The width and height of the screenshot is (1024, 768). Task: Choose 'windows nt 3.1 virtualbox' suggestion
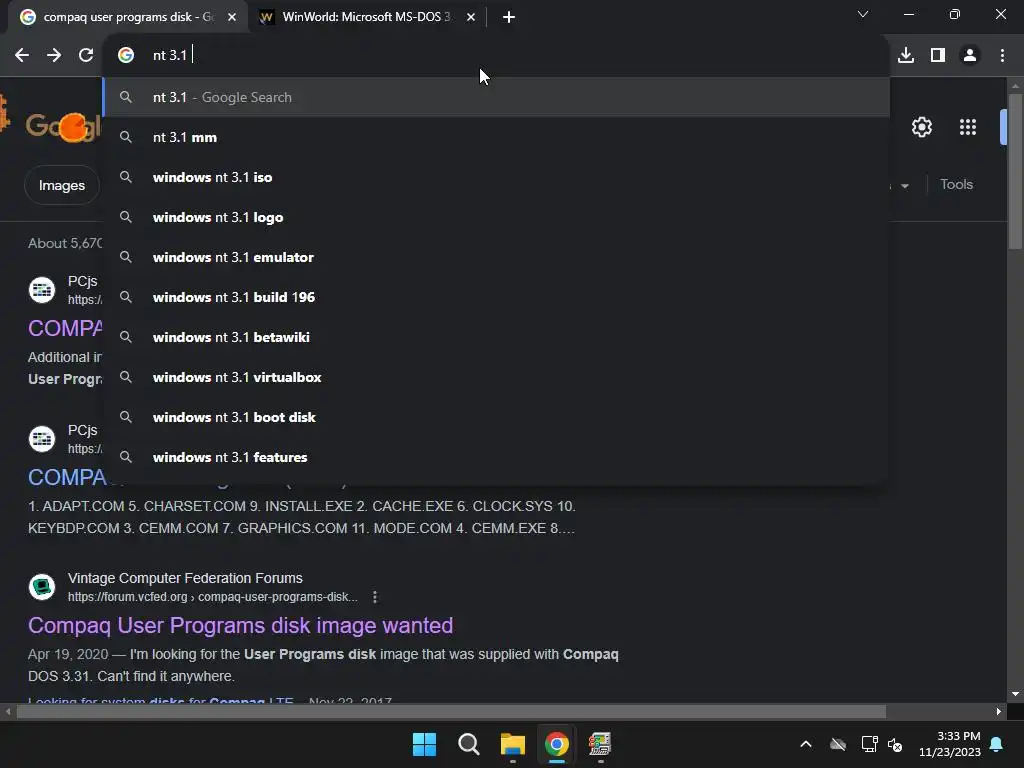point(496,377)
